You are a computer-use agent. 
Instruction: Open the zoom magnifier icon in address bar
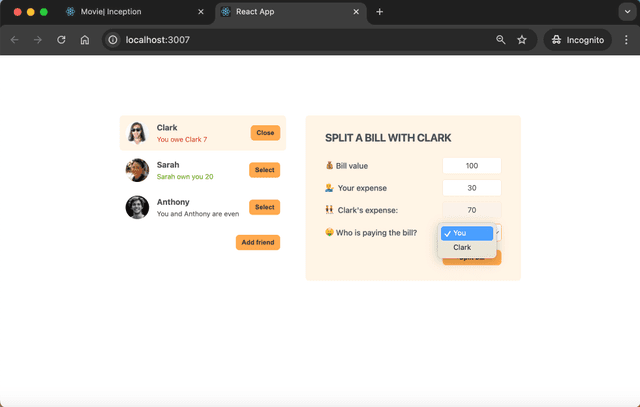[501, 40]
